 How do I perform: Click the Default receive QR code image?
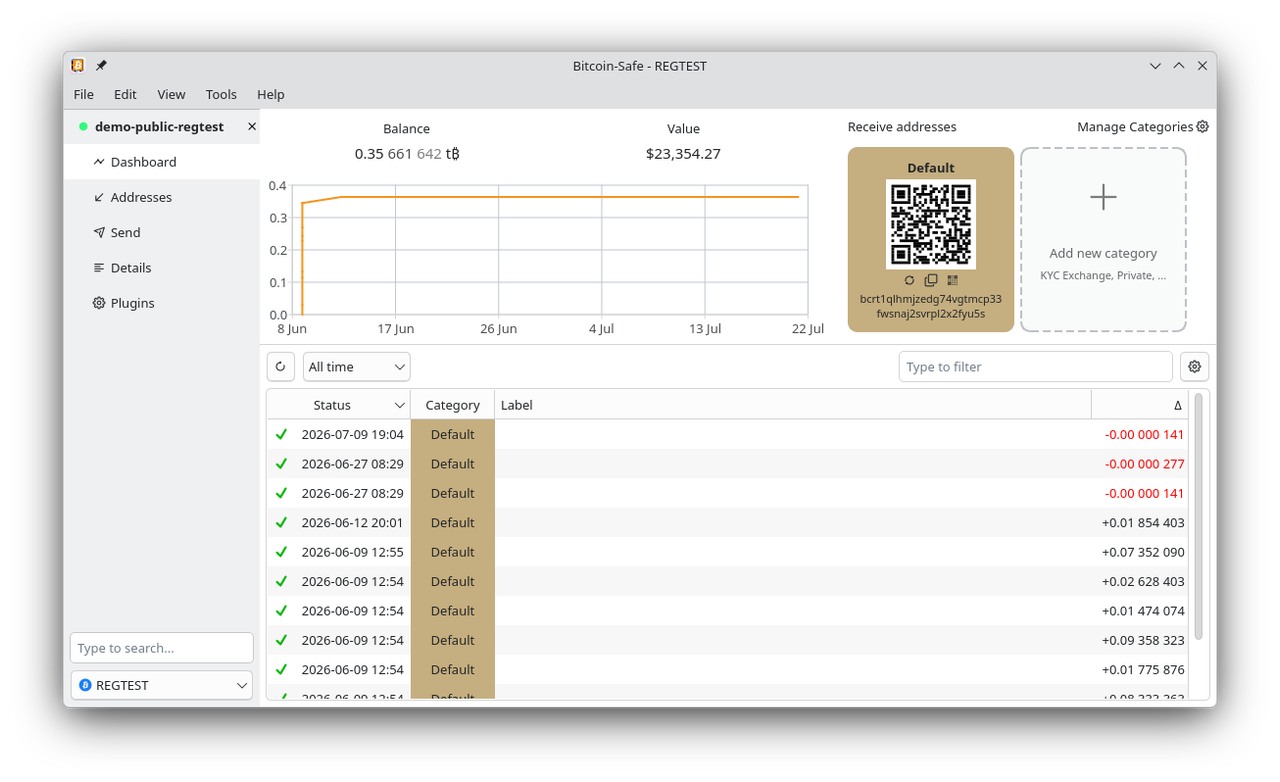pyautogui.click(x=931, y=224)
